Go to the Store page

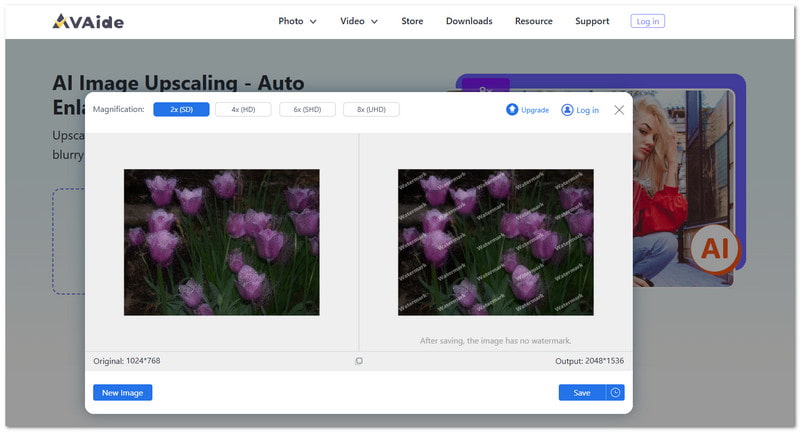click(x=412, y=21)
